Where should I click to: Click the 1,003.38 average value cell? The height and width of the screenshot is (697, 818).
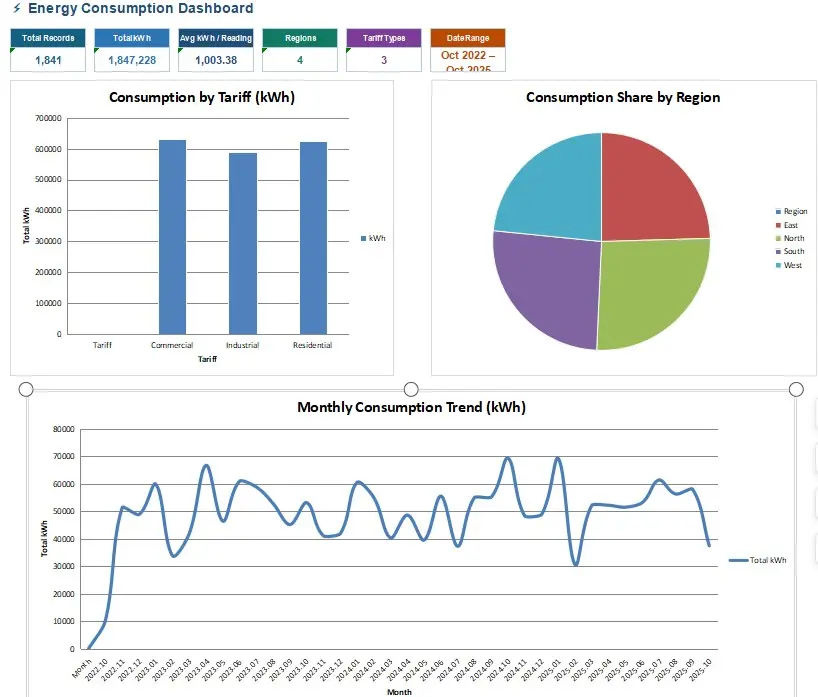tap(216, 60)
